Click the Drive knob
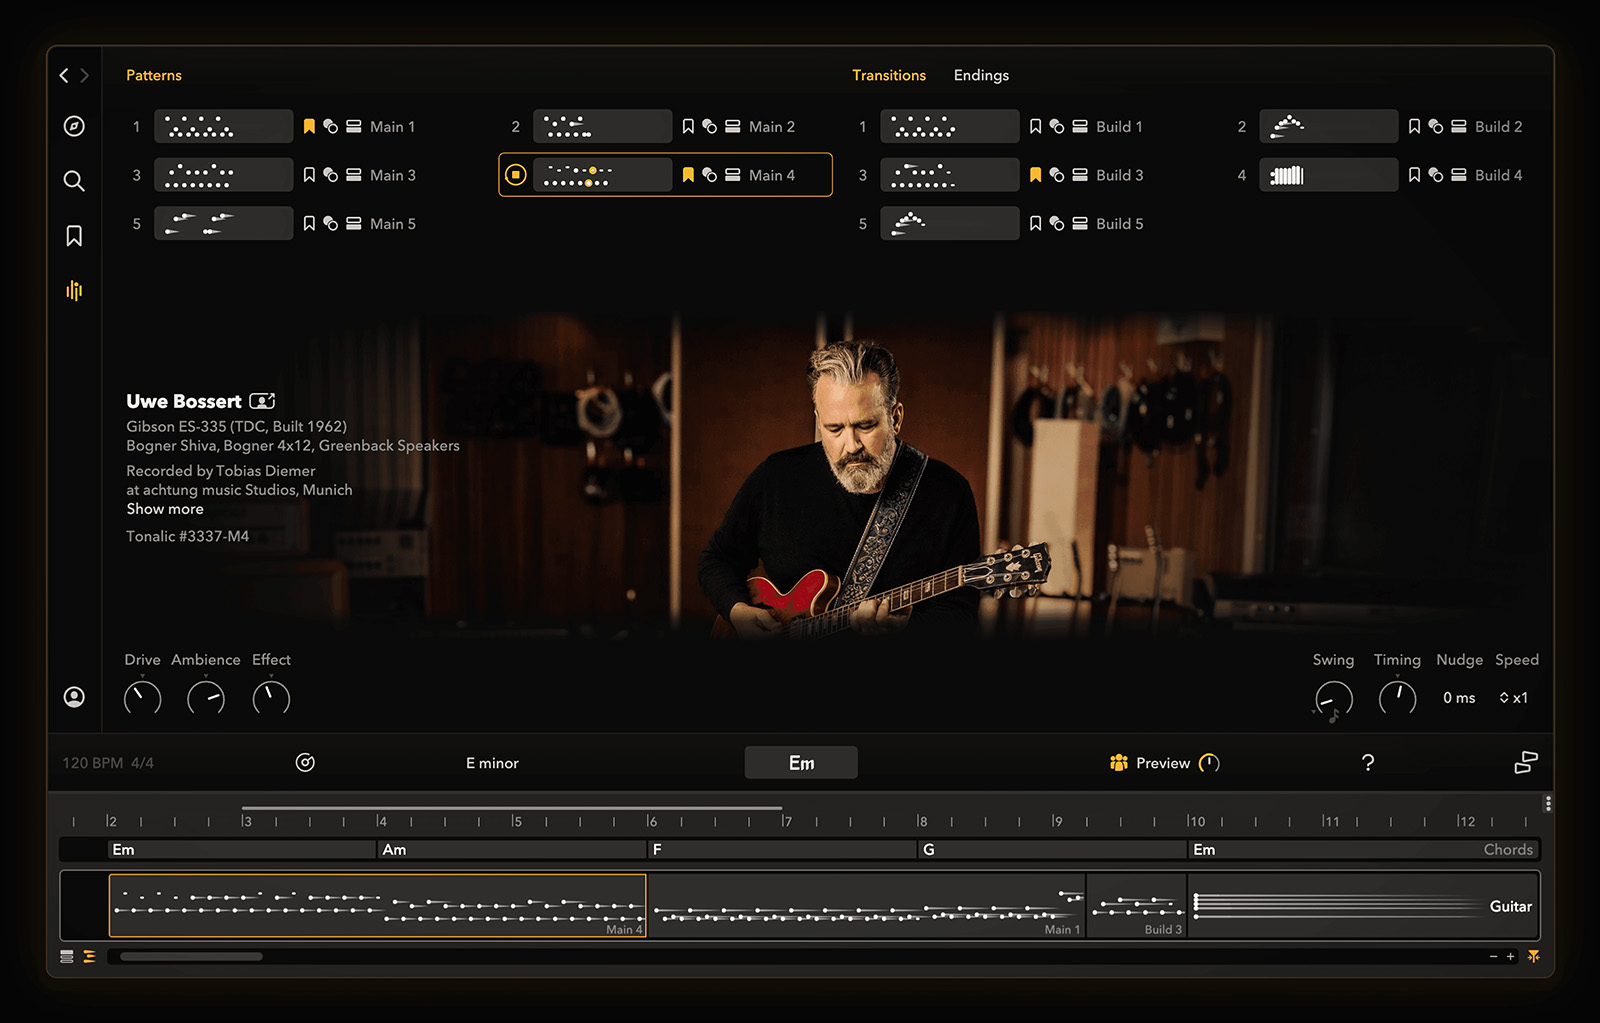 [142, 698]
